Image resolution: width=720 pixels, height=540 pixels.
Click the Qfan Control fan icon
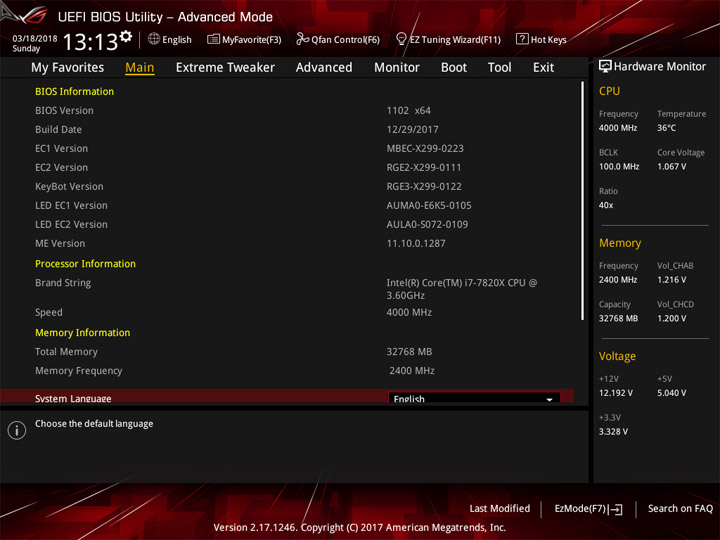pos(303,39)
